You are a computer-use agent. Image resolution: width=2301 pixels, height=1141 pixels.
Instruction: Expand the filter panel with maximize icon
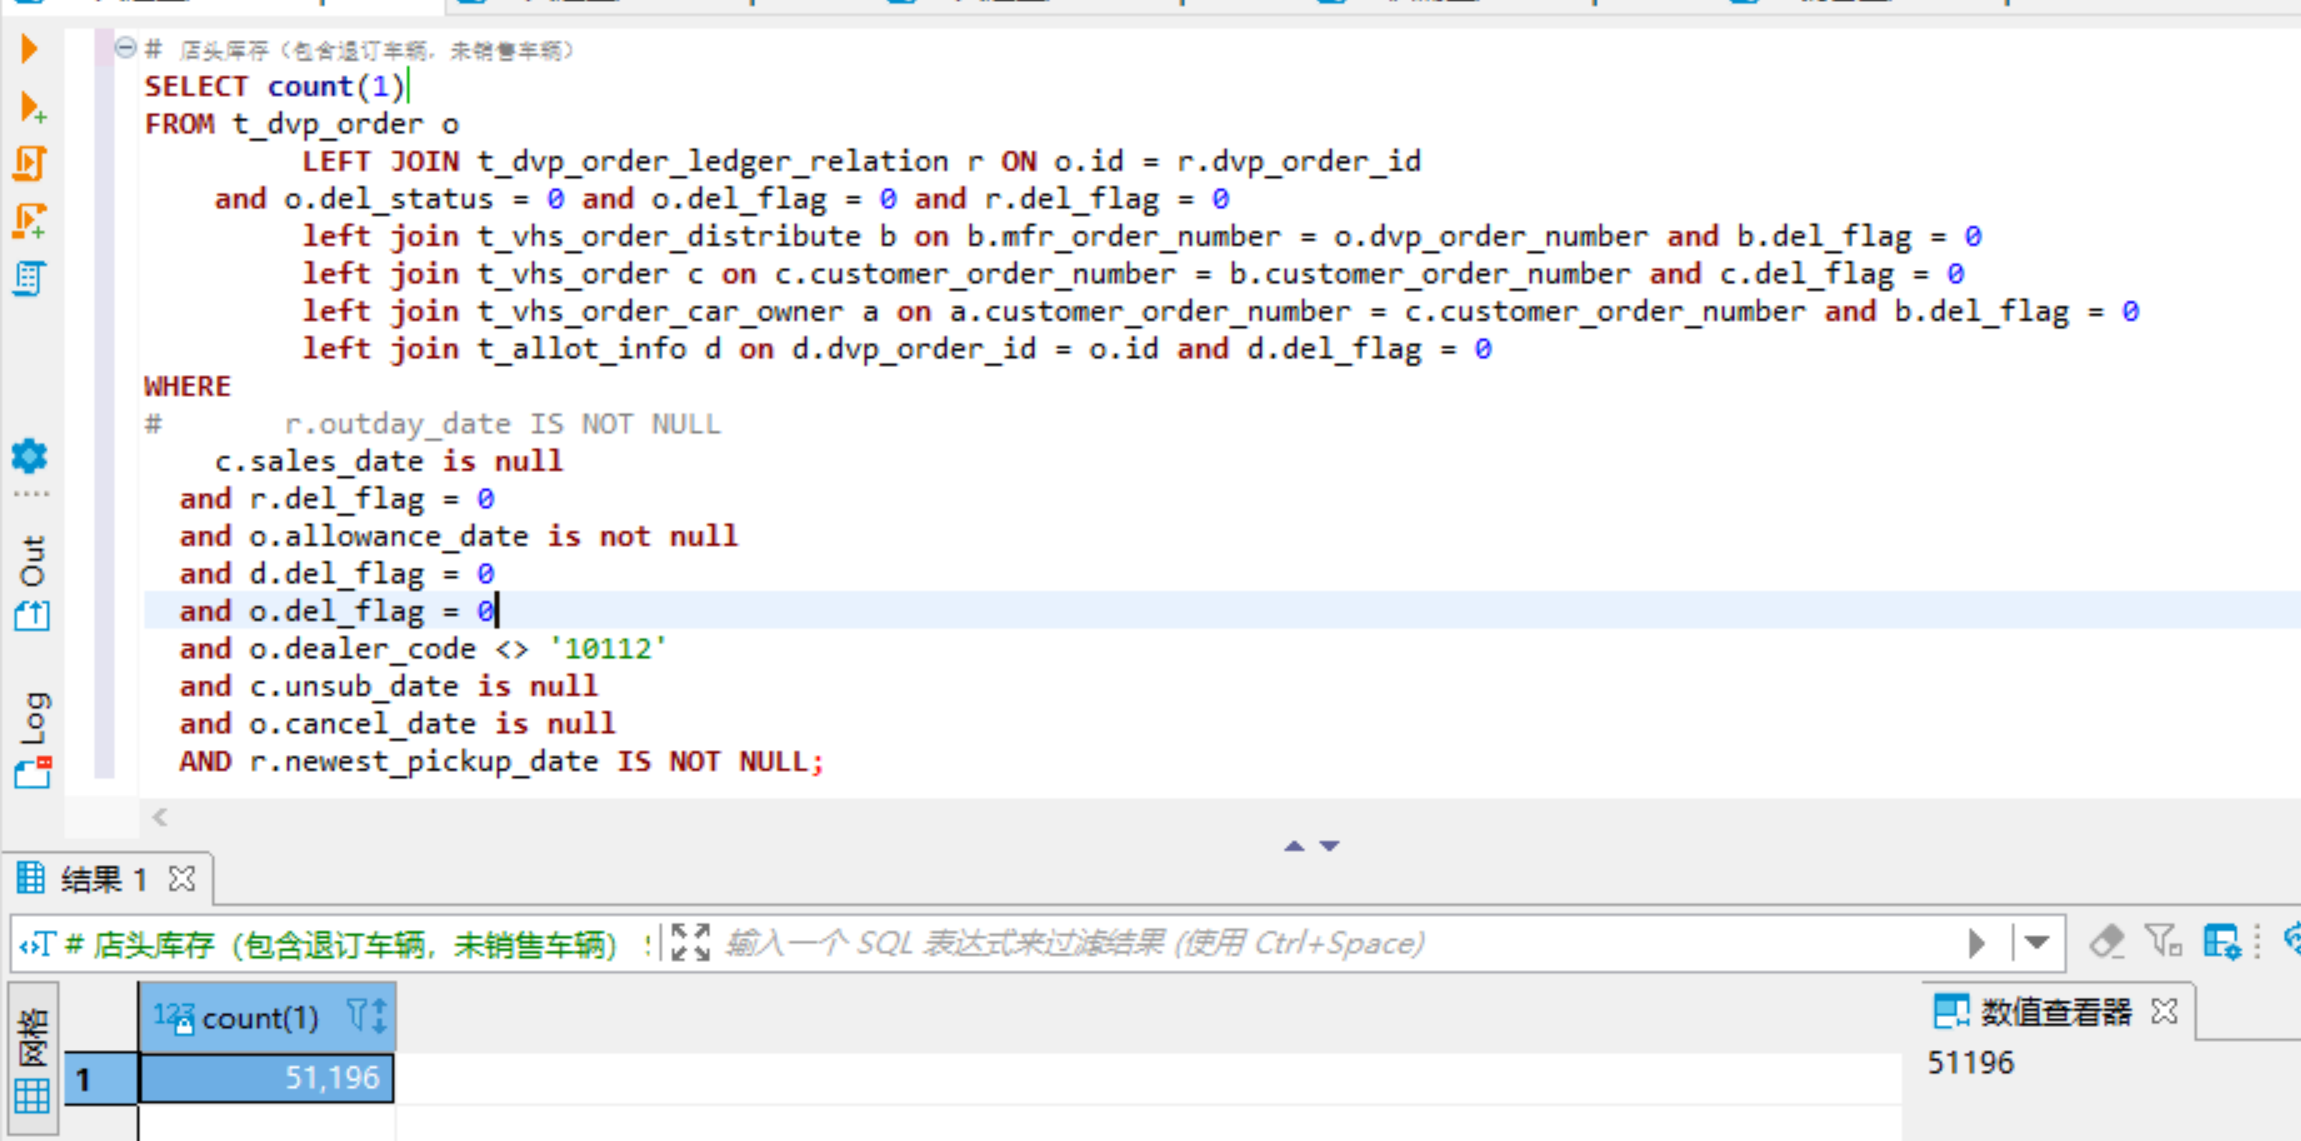(690, 943)
